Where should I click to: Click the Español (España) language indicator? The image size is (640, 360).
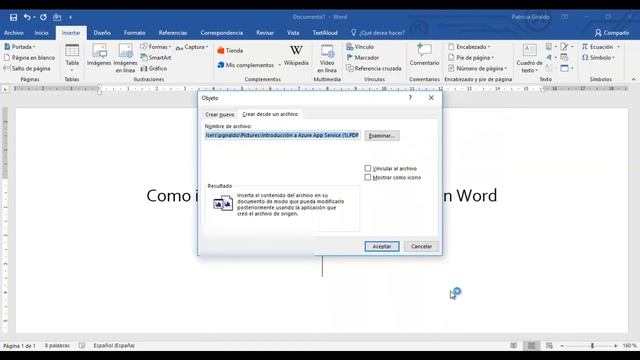pyautogui.click(x=114, y=346)
